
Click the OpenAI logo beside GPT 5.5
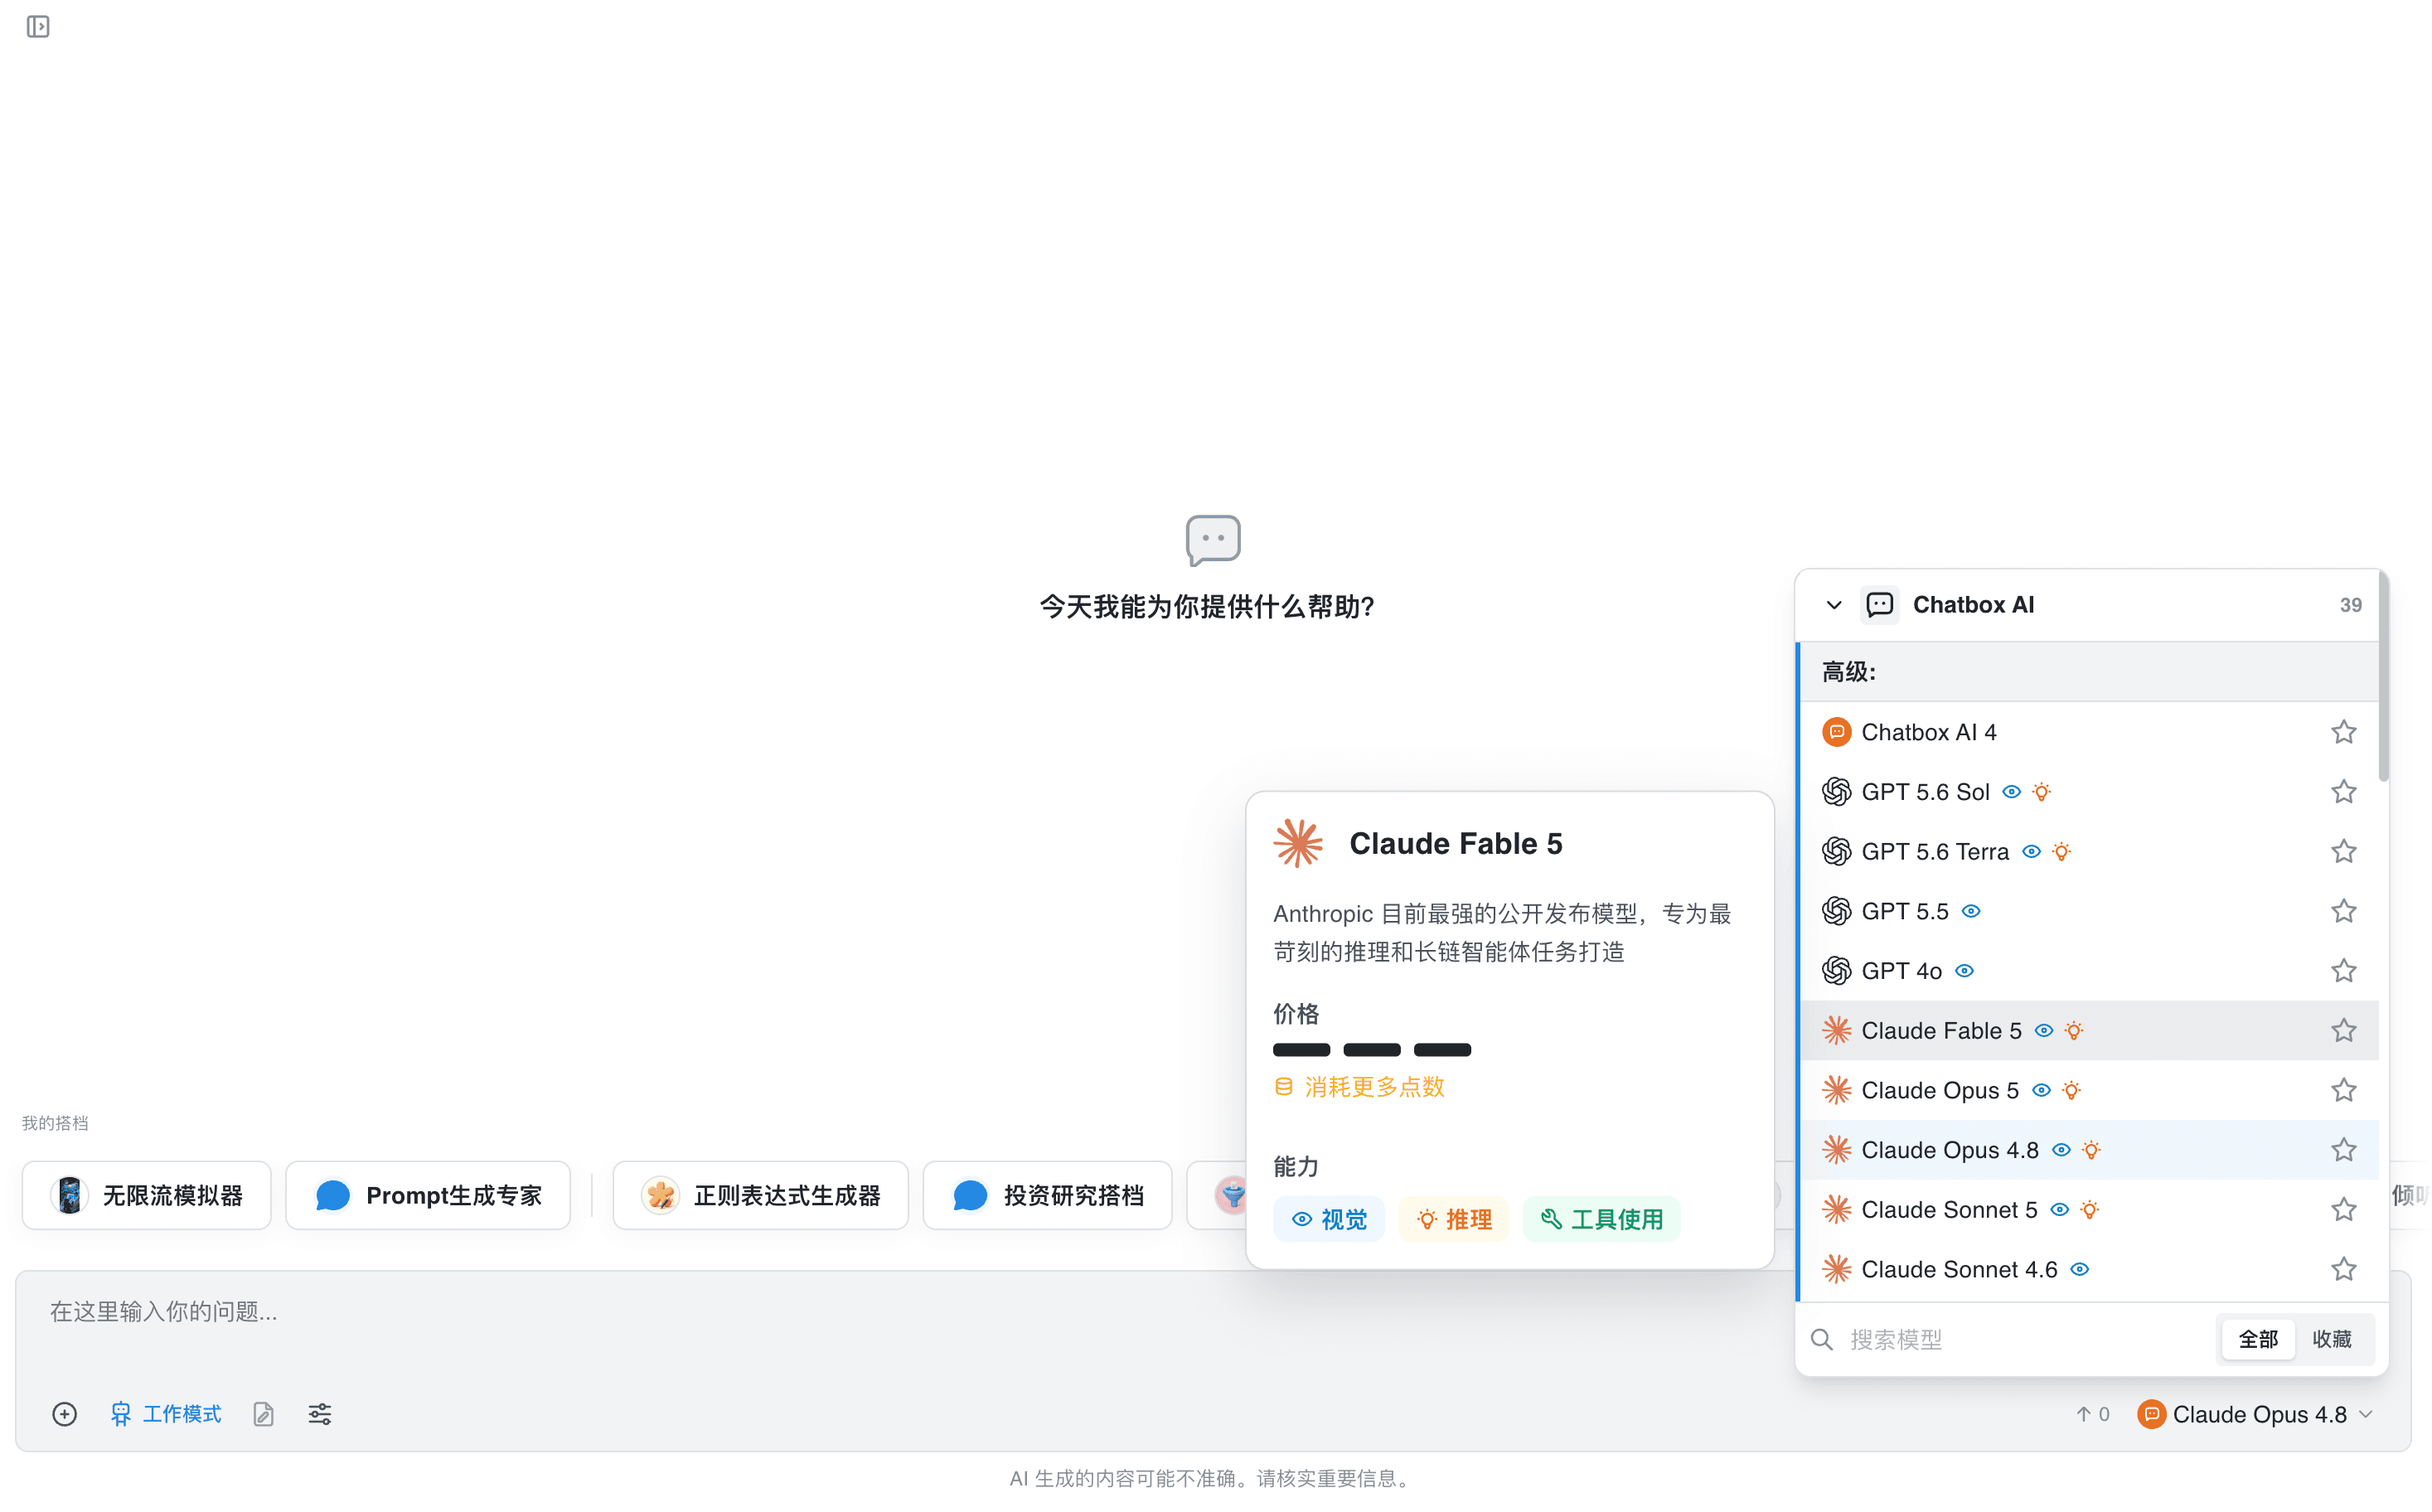pyautogui.click(x=1837, y=911)
